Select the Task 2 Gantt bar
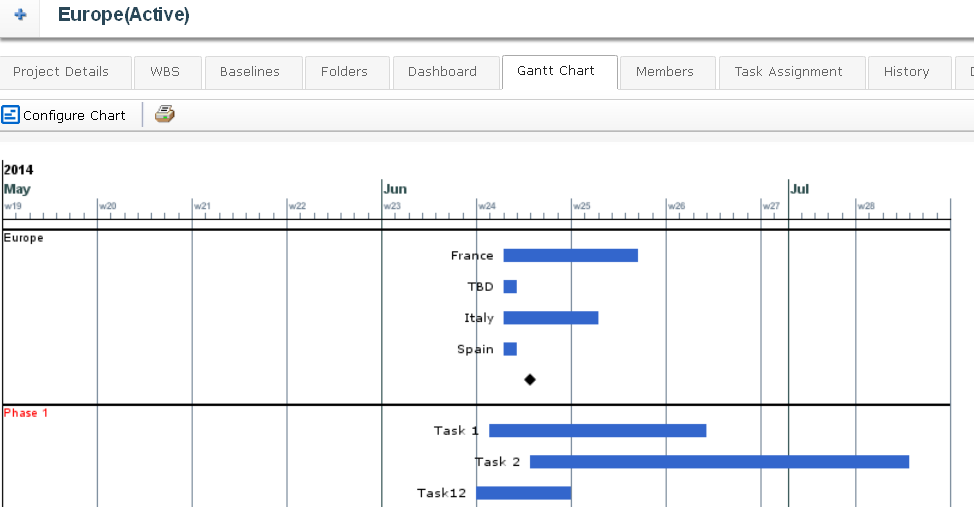The image size is (974, 507). (719, 462)
